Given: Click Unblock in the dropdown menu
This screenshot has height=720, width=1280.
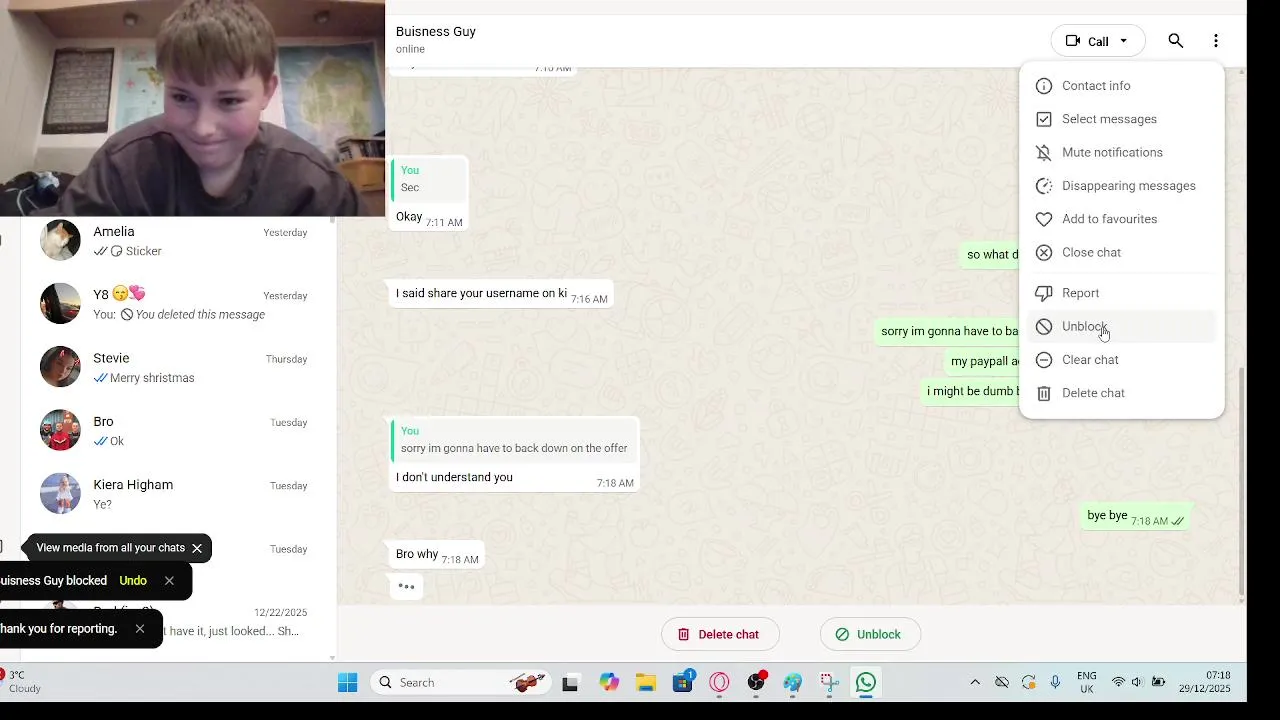Looking at the screenshot, I should [1122, 326].
